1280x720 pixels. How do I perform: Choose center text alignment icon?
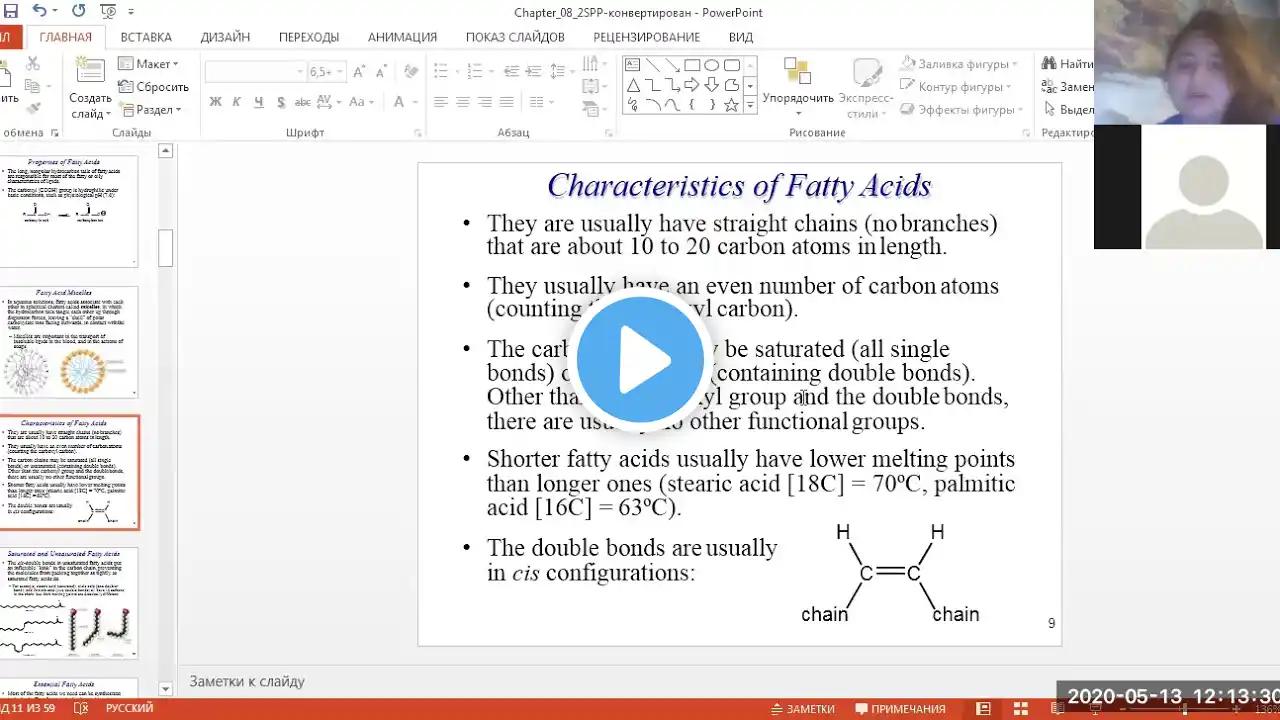tap(463, 102)
